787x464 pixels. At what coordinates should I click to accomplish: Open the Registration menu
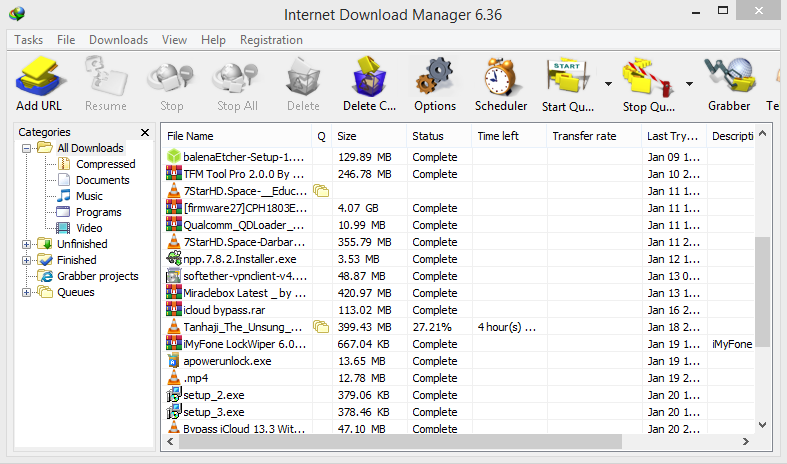pyautogui.click(x=271, y=40)
